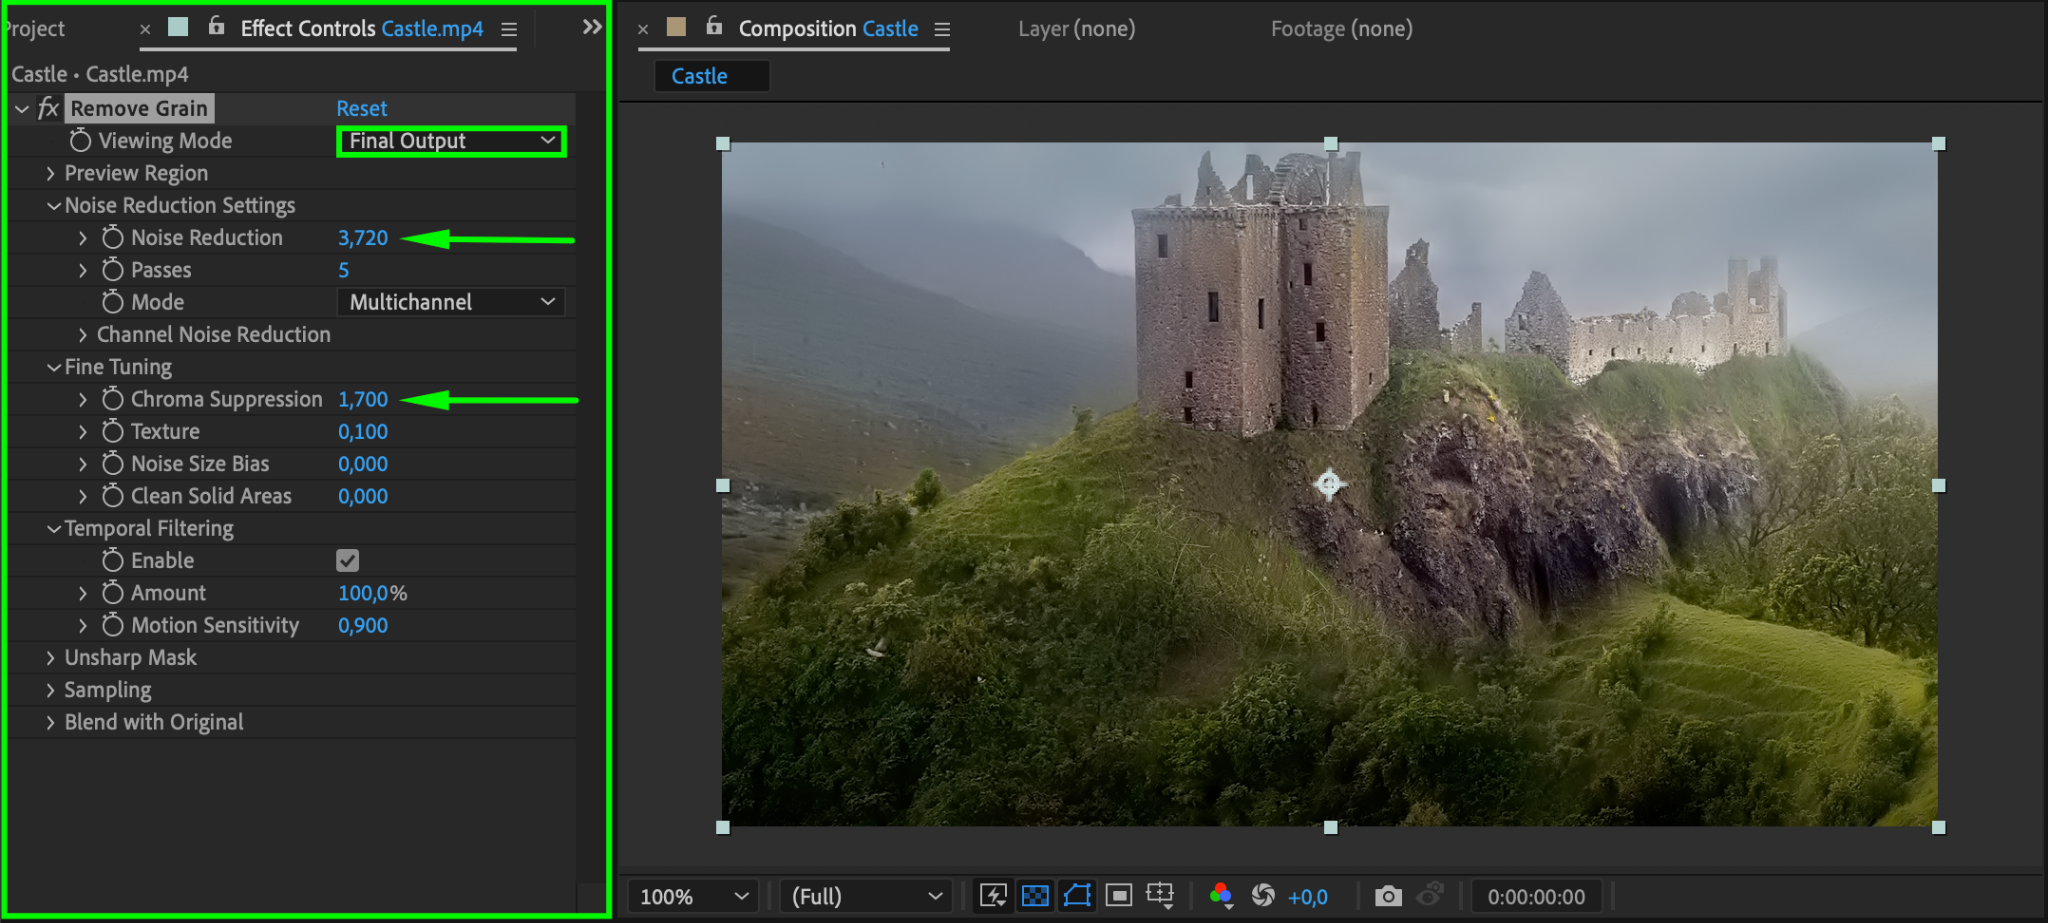The image size is (2048, 923).
Task: Click the Castle composition breadcrumb button
Action: [x=700, y=76]
